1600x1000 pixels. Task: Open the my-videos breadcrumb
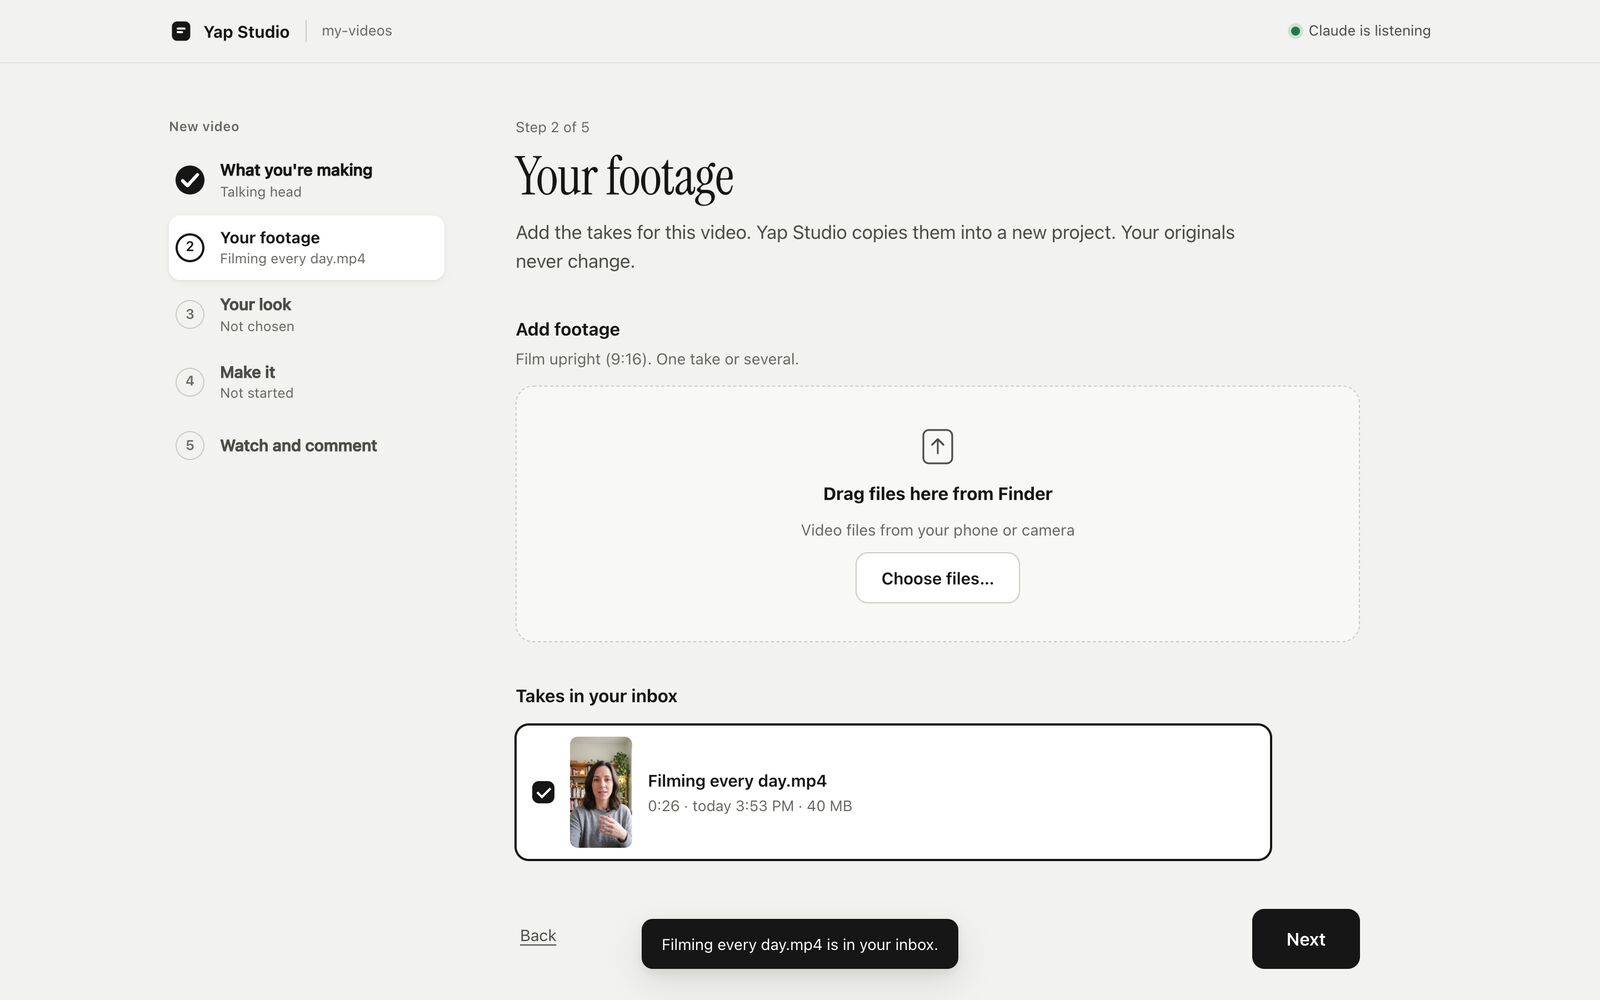click(x=357, y=31)
